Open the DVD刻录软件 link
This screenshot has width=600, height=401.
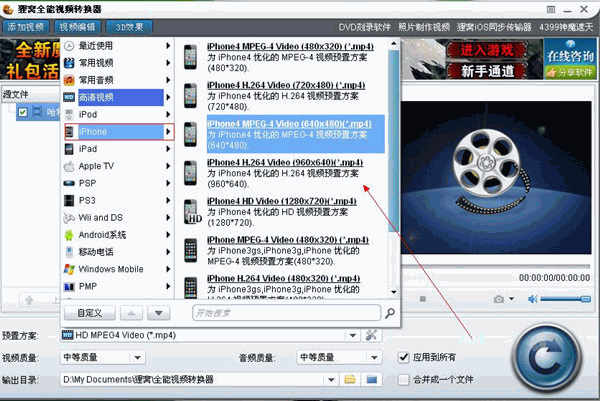tap(364, 27)
